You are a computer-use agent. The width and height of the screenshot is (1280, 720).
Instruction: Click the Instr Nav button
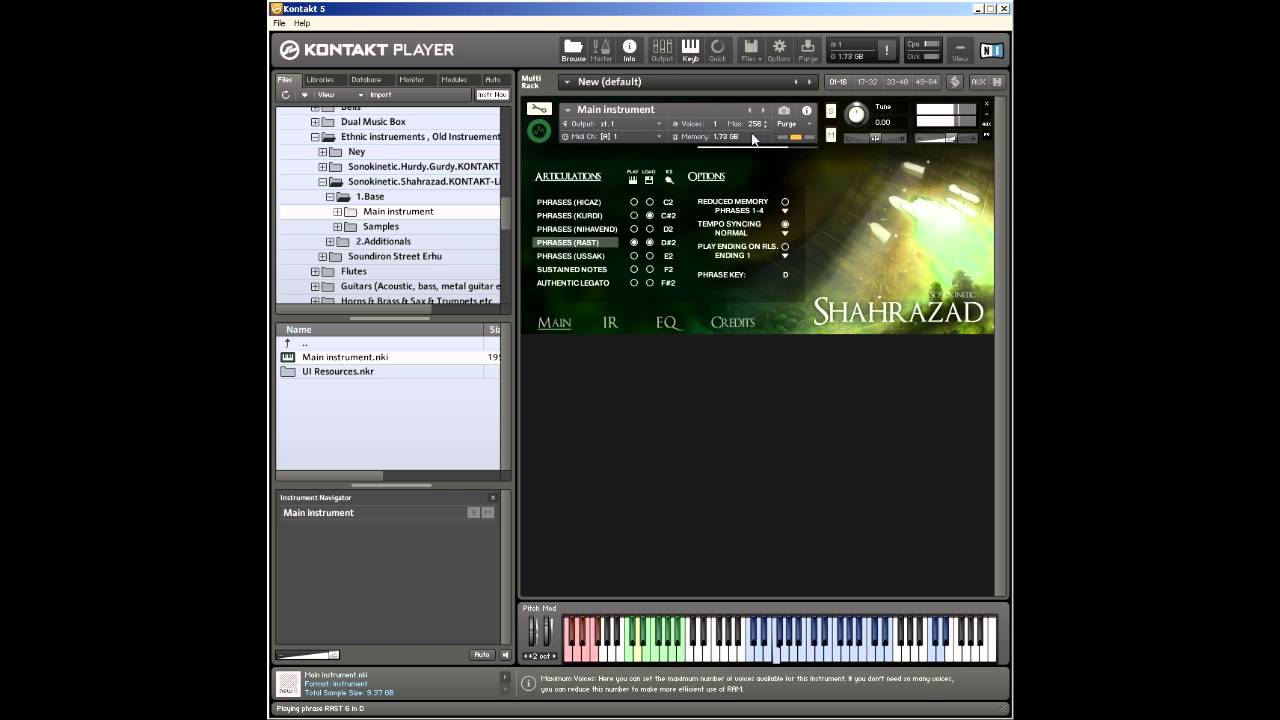[492, 95]
